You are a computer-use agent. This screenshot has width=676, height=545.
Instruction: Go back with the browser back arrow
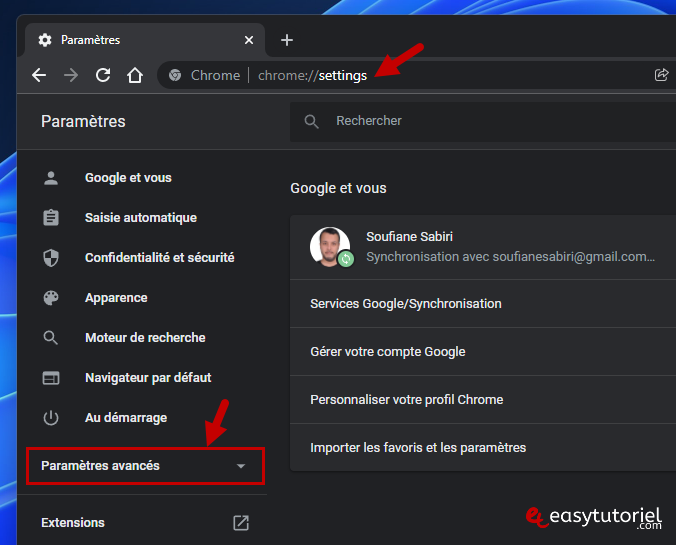point(39,75)
